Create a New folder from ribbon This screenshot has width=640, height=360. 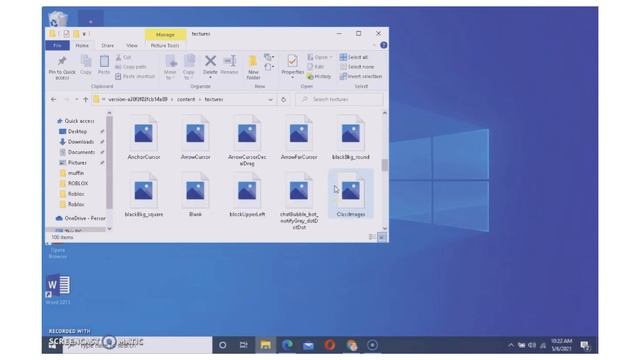coord(253,67)
